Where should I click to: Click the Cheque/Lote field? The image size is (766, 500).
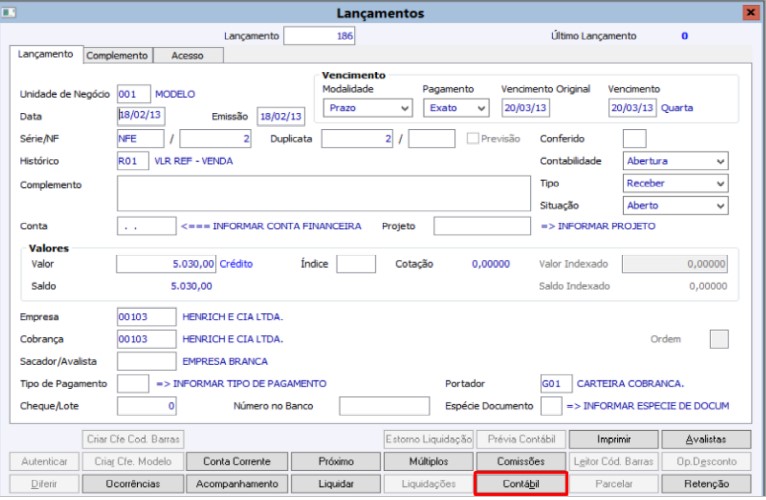pos(147,406)
